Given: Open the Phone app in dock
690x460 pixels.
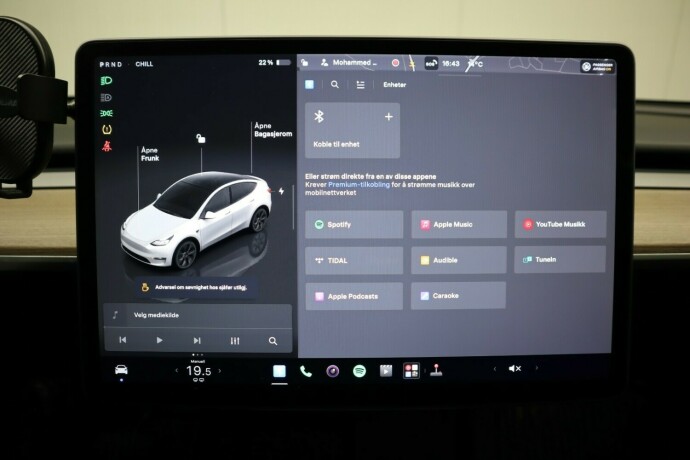Looking at the screenshot, I should tap(305, 372).
